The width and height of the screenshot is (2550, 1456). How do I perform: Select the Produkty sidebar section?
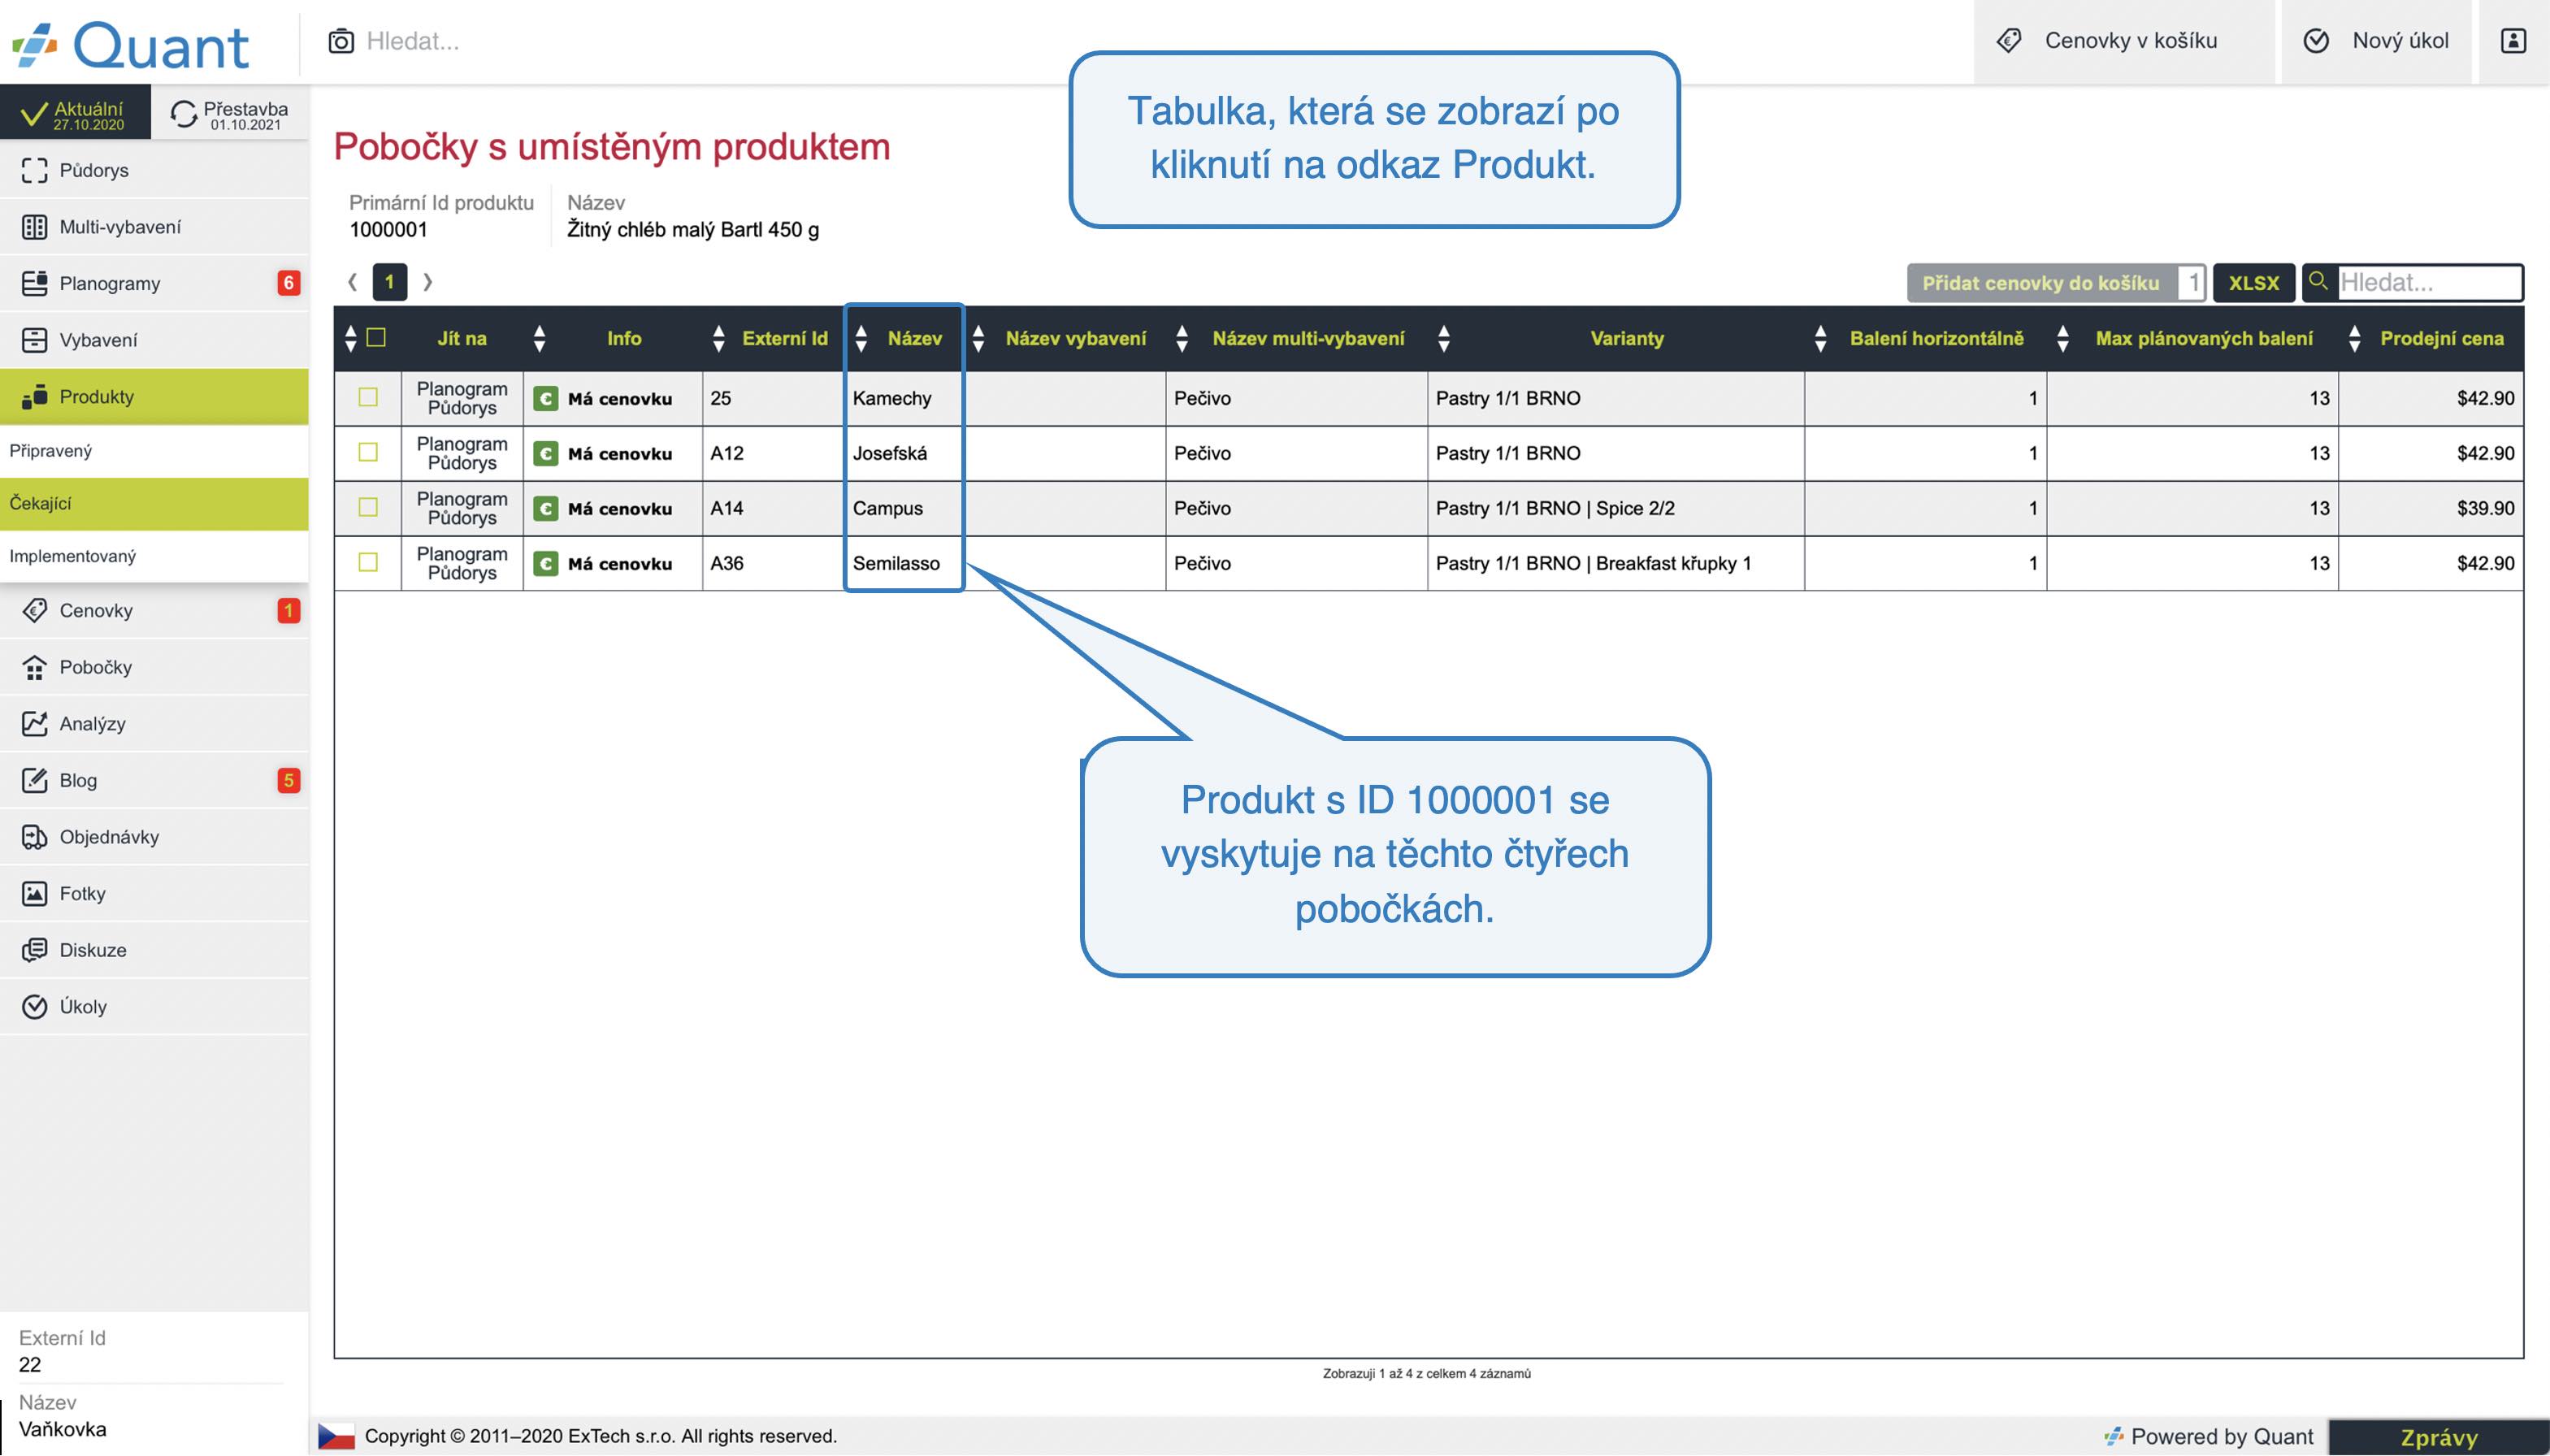(x=154, y=397)
